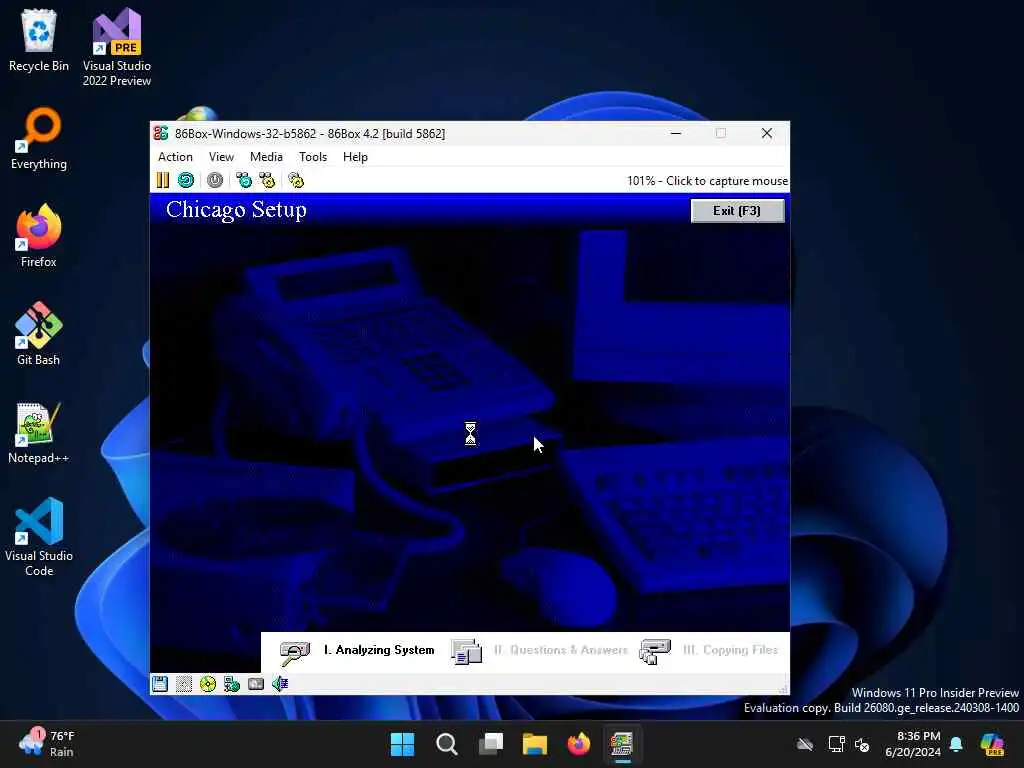Select the Firefox desktop shortcut
This screenshot has height=768, width=1024.
(x=39, y=236)
